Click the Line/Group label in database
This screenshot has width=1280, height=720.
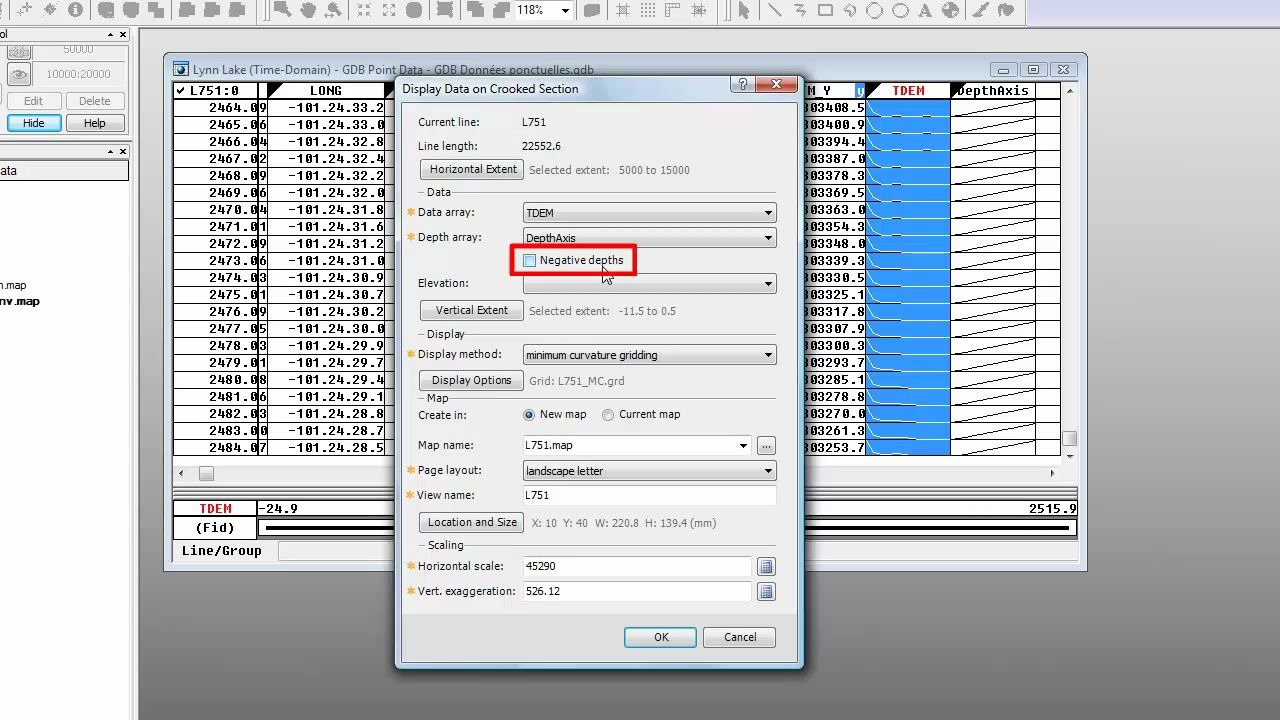coord(222,551)
